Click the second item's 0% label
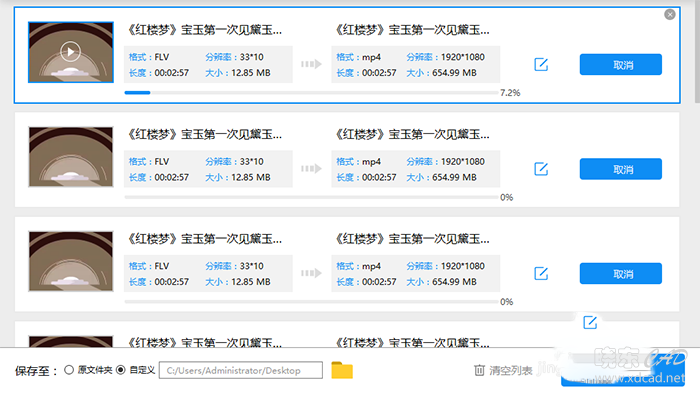 pyautogui.click(x=507, y=197)
